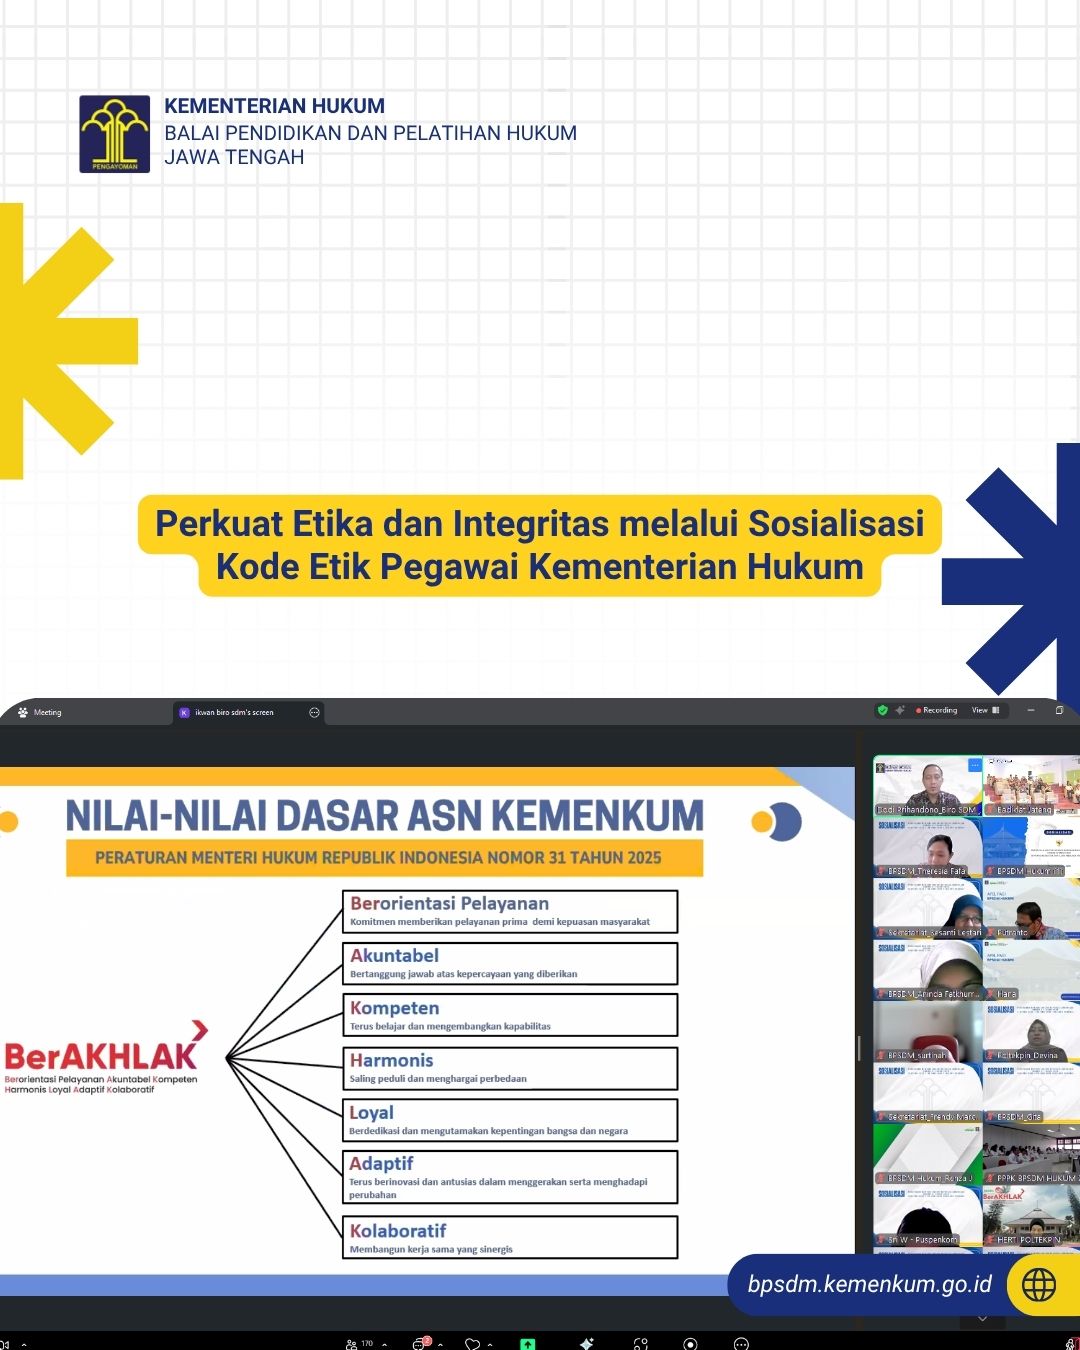Click the globe icon beside the website address

point(1038,1284)
